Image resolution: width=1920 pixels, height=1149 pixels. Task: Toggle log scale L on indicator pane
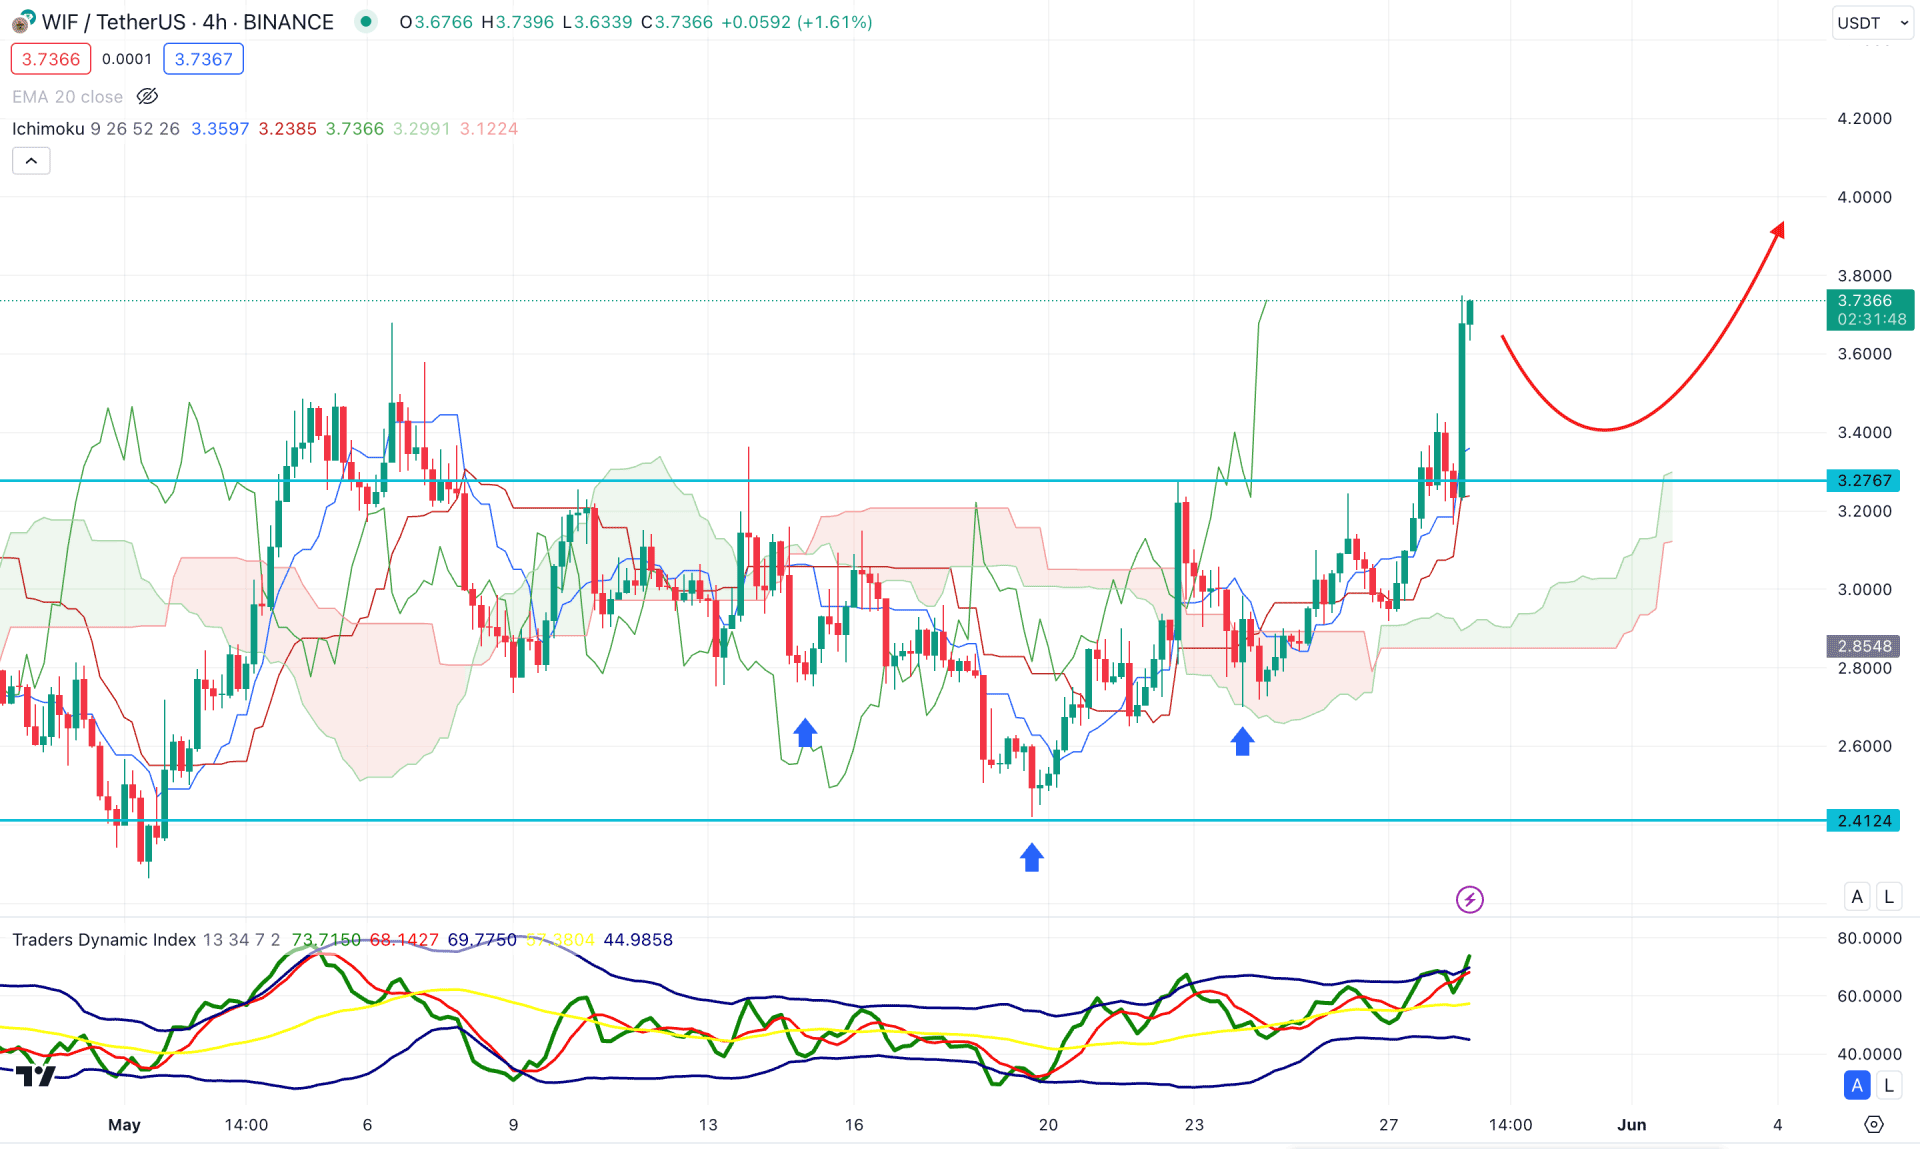pyautogui.click(x=1889, y=1084)
